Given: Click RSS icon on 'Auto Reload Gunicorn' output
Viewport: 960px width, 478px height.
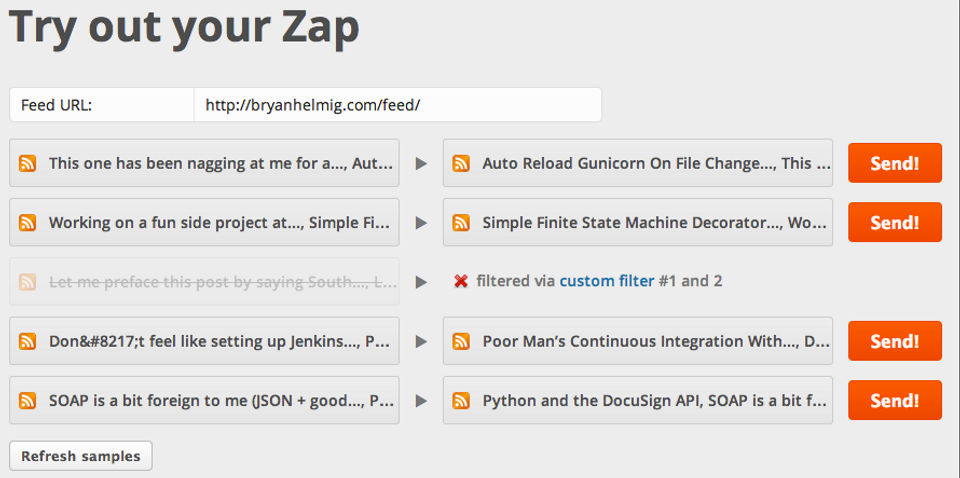Looking at the screenshot, I should coord(461,163).
